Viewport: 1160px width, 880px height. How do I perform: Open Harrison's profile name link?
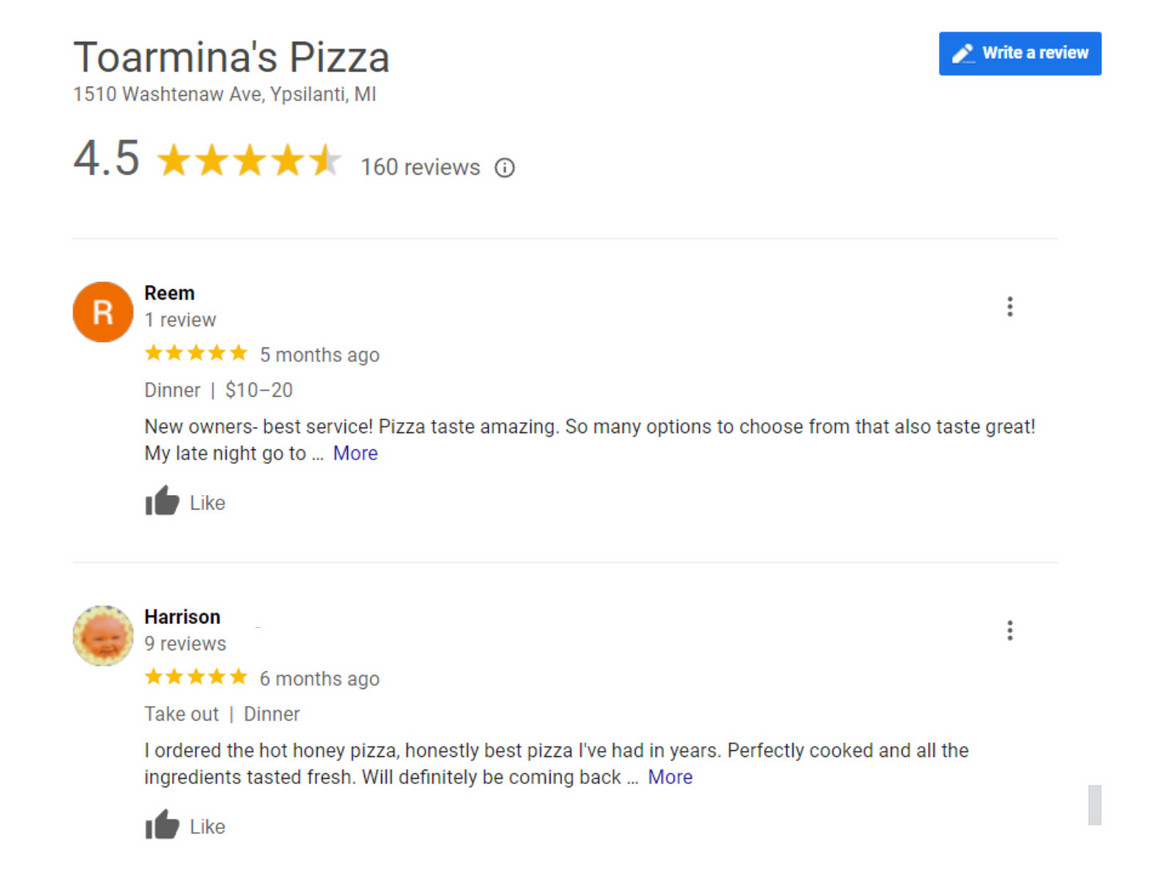click(x=182, y=617)
